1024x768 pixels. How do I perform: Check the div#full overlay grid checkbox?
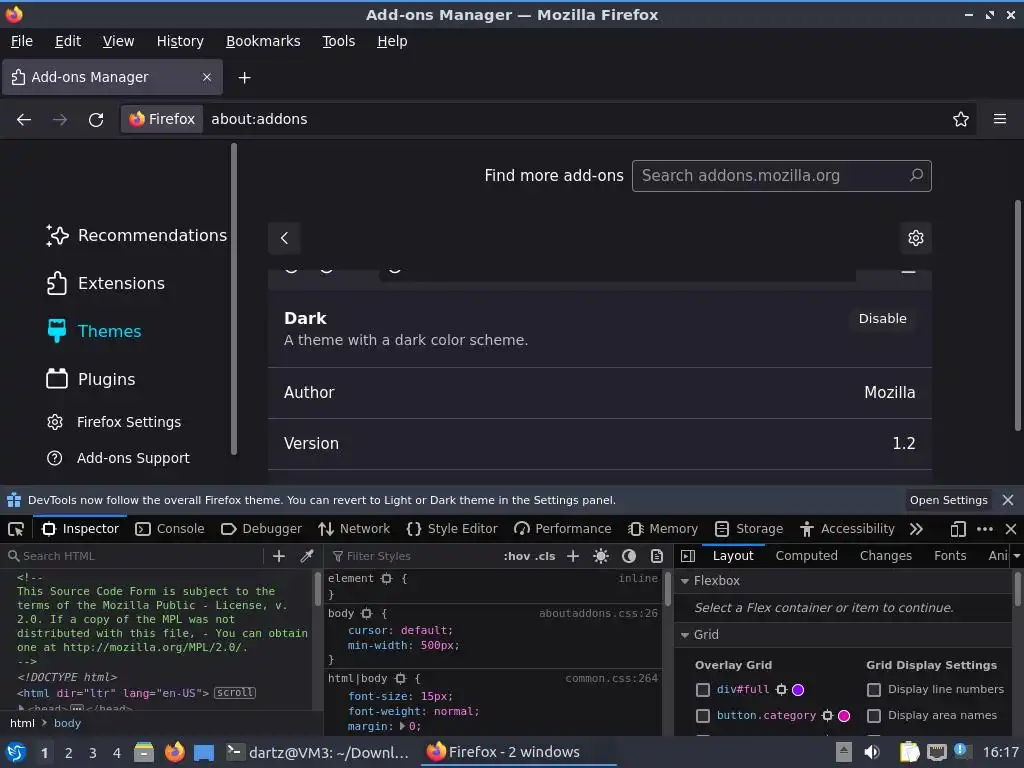703,690
